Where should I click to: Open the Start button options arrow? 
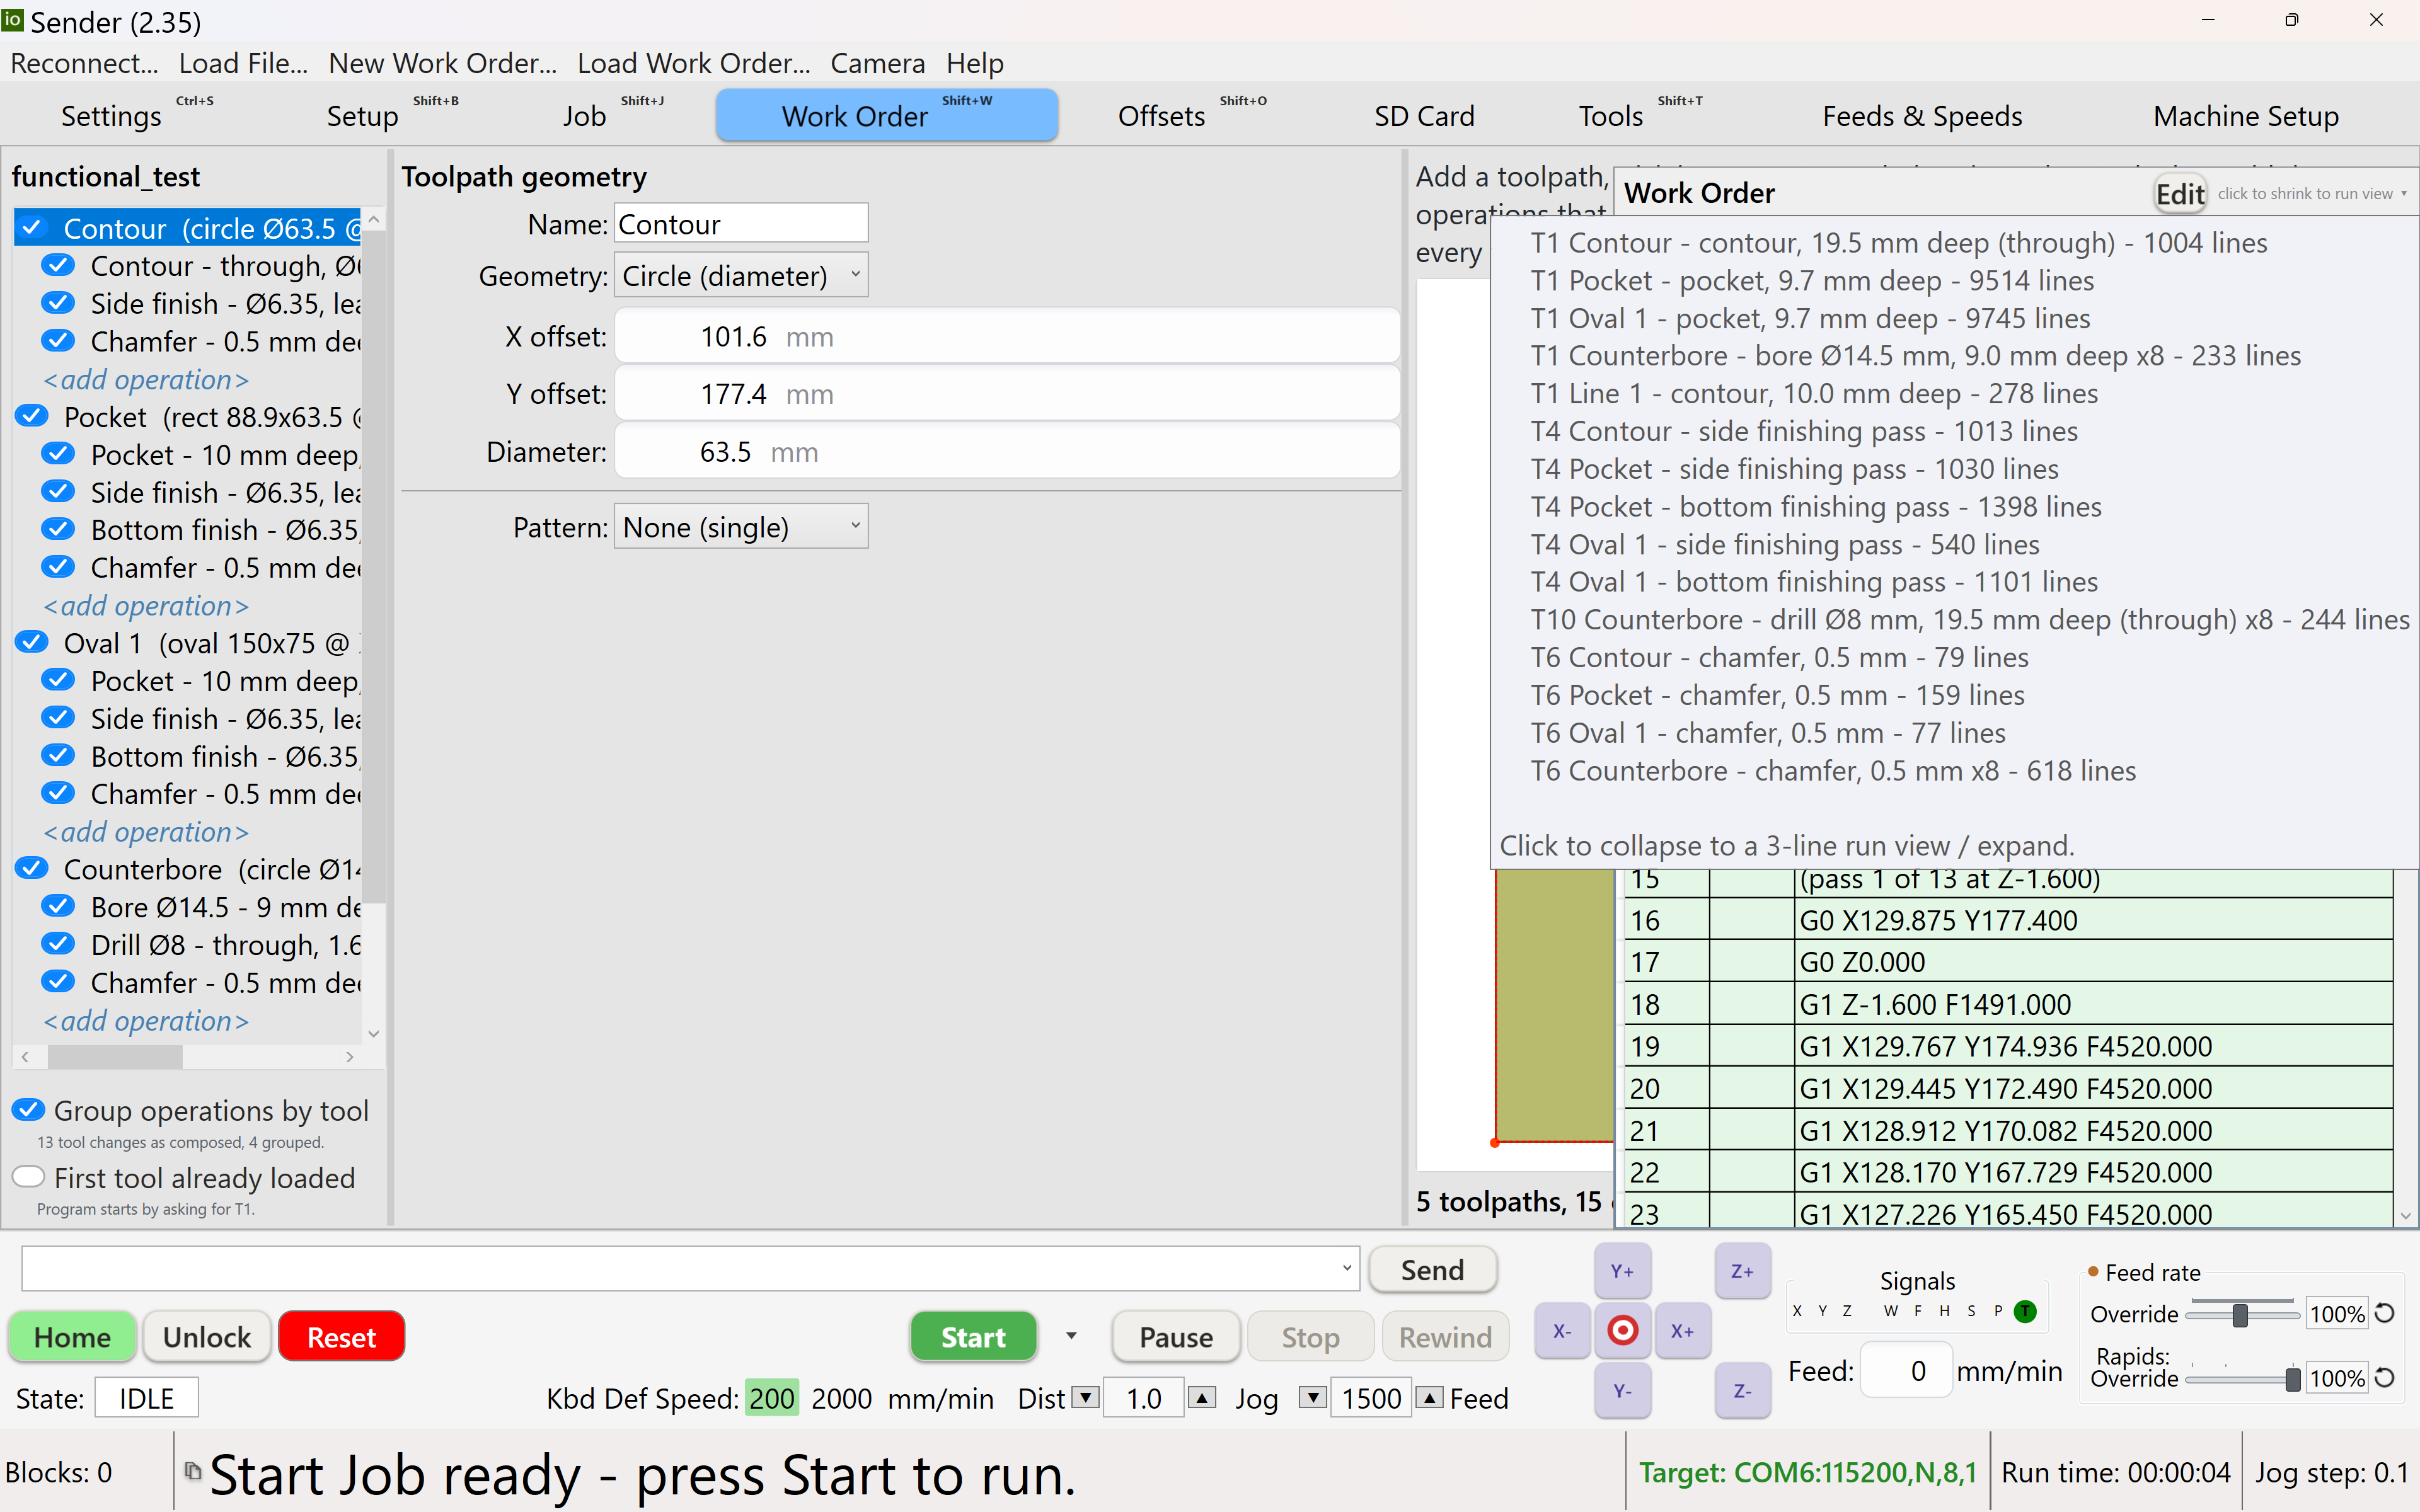click(1071, 1336)
